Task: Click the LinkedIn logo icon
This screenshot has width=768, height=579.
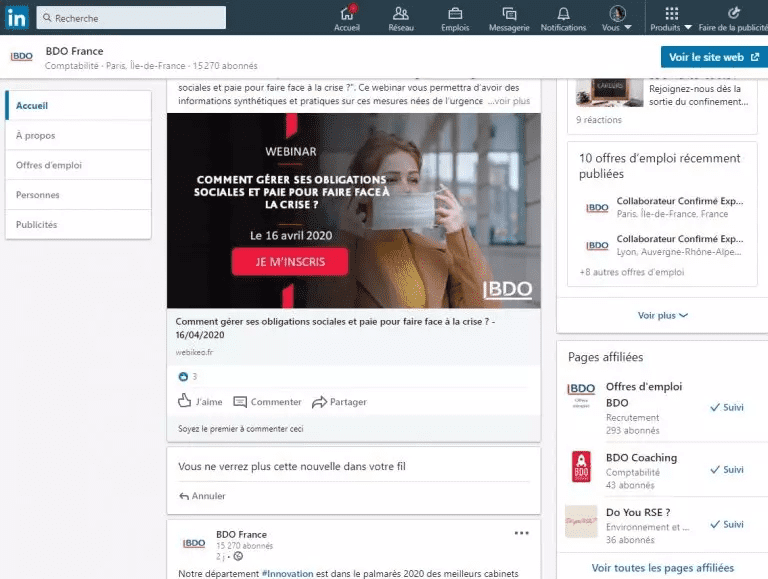Action: (x=17, y=18)
